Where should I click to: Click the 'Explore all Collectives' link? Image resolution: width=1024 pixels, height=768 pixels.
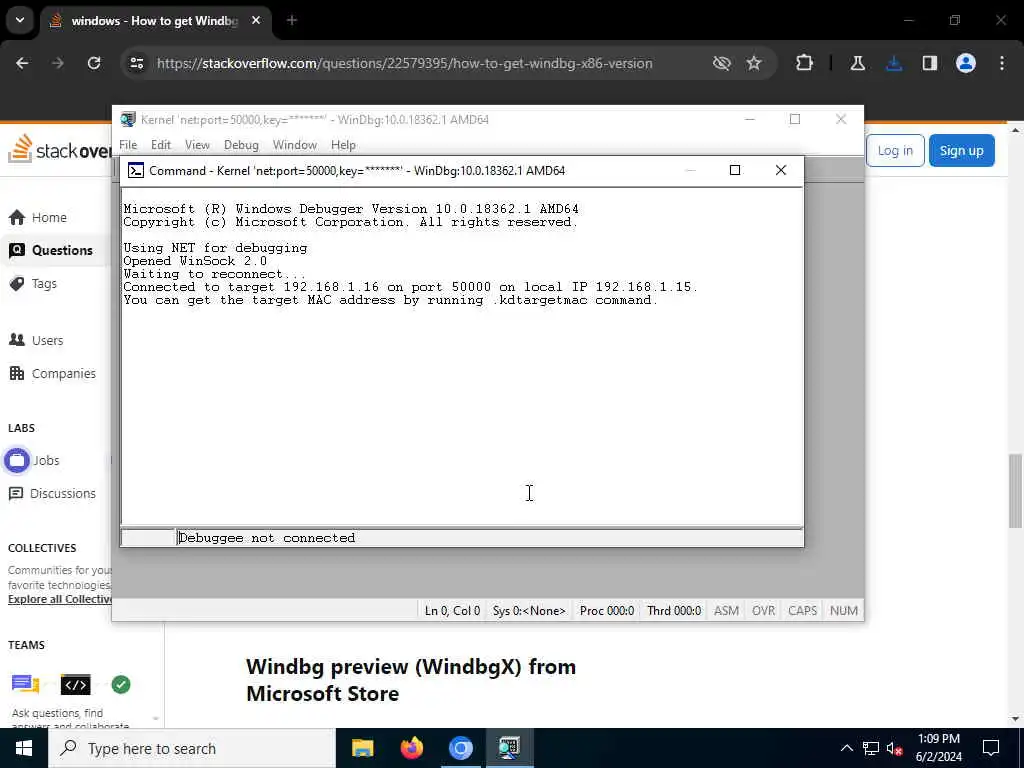(x=59, y=600)
